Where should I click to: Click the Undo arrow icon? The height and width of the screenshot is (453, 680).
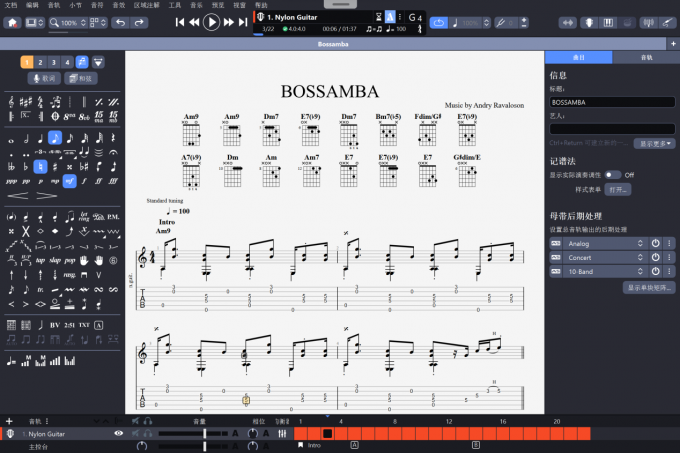pyautogui.click(x=119, y=22)
